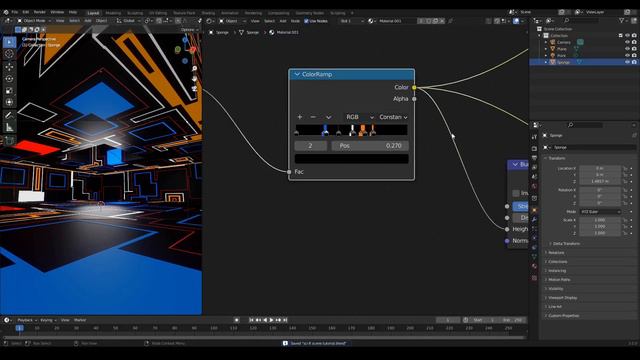Hide the Camera object in outliner

(x=627, y=42)
